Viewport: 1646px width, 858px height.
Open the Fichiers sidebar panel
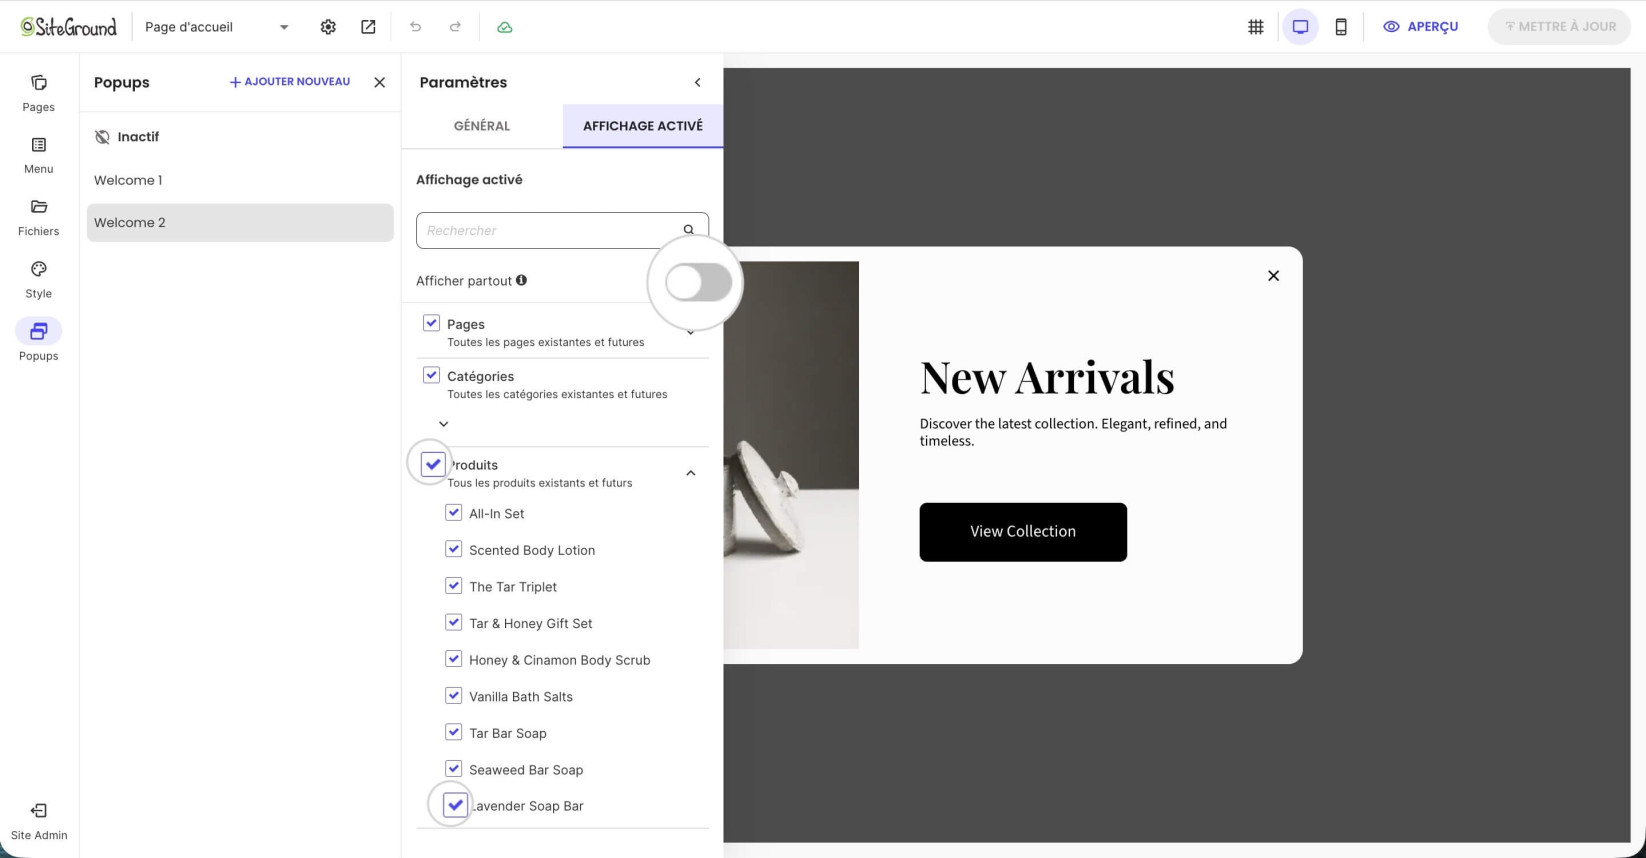click(x=39, y=217)
